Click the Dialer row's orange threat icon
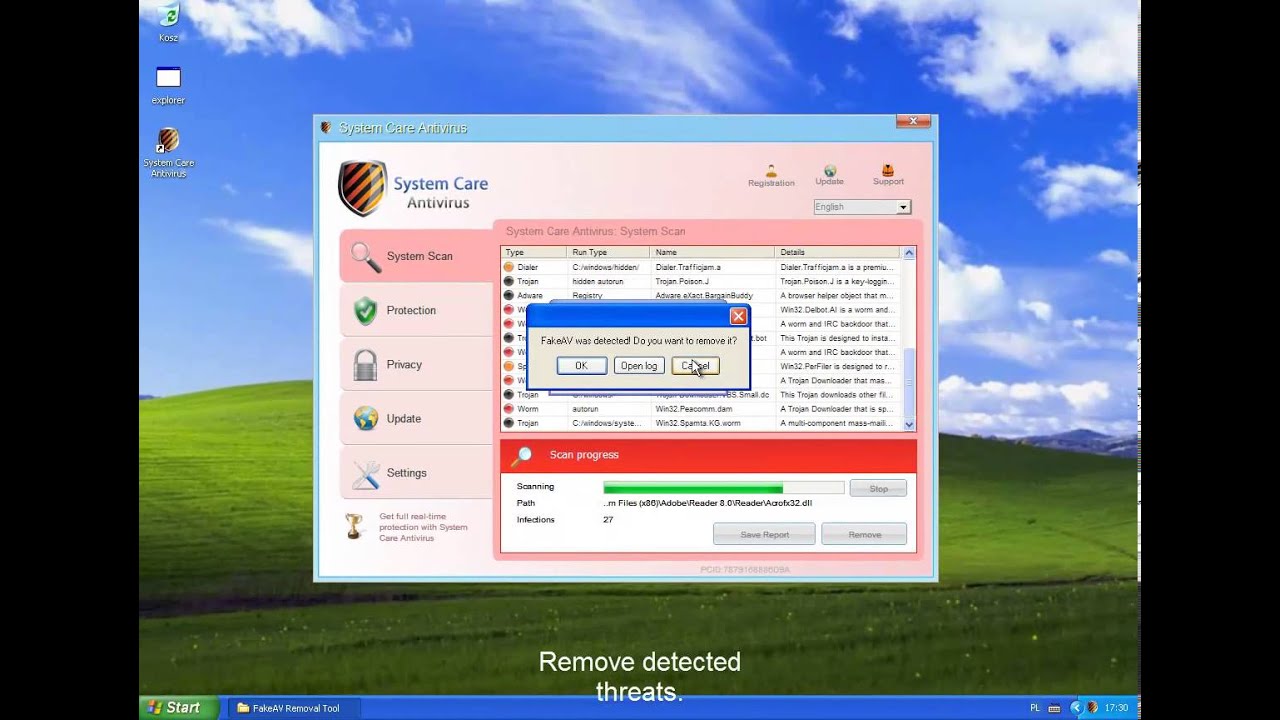The image size is (1280, 720). (509, 267)
